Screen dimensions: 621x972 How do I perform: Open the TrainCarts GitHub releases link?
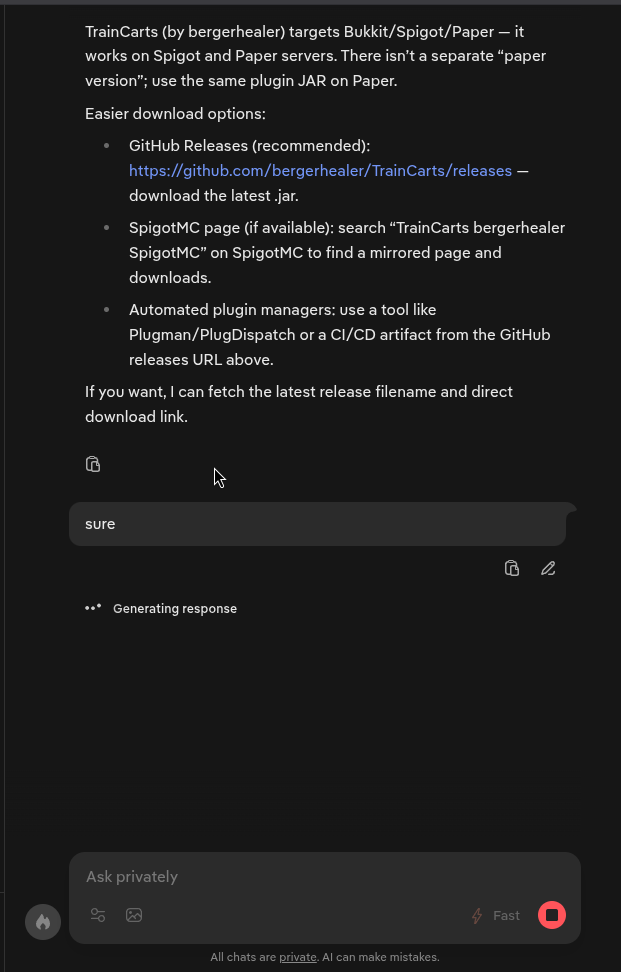(x=320, y=171)
